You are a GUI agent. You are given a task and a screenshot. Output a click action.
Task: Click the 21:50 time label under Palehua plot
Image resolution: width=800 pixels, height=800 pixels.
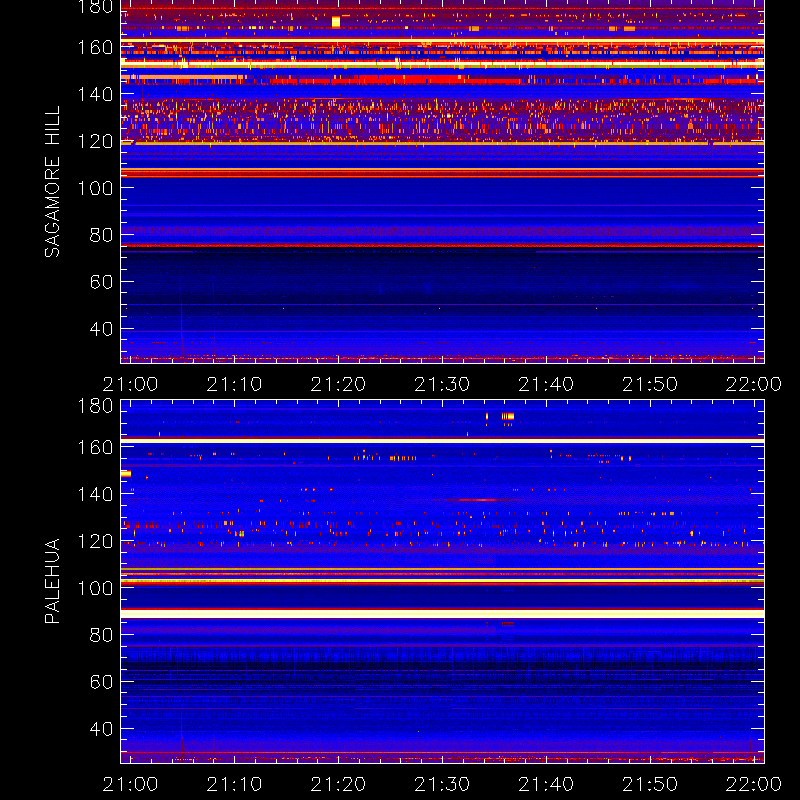point(649,784)
